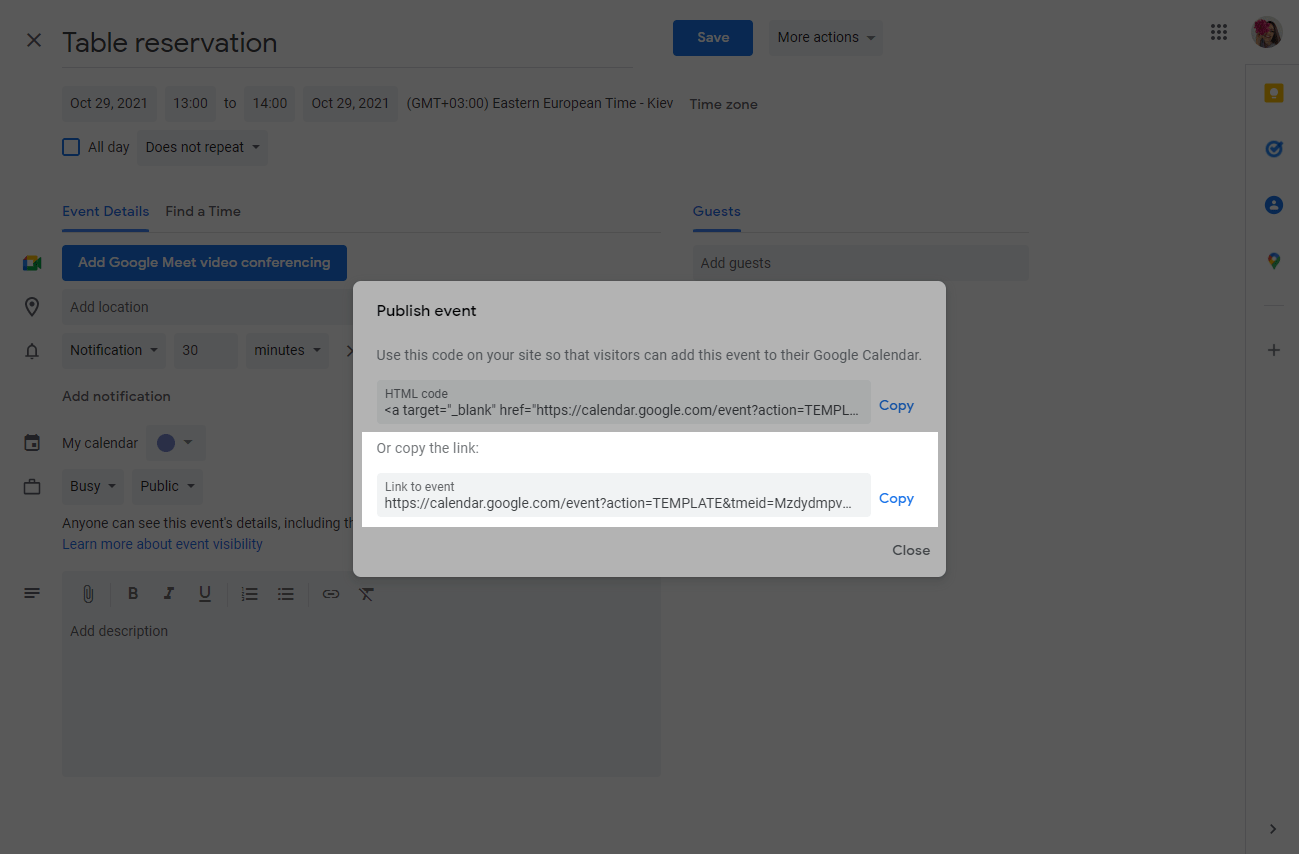1299x854 pixels.
Task: Copy the Link to event URL
Action: point(896,498)
